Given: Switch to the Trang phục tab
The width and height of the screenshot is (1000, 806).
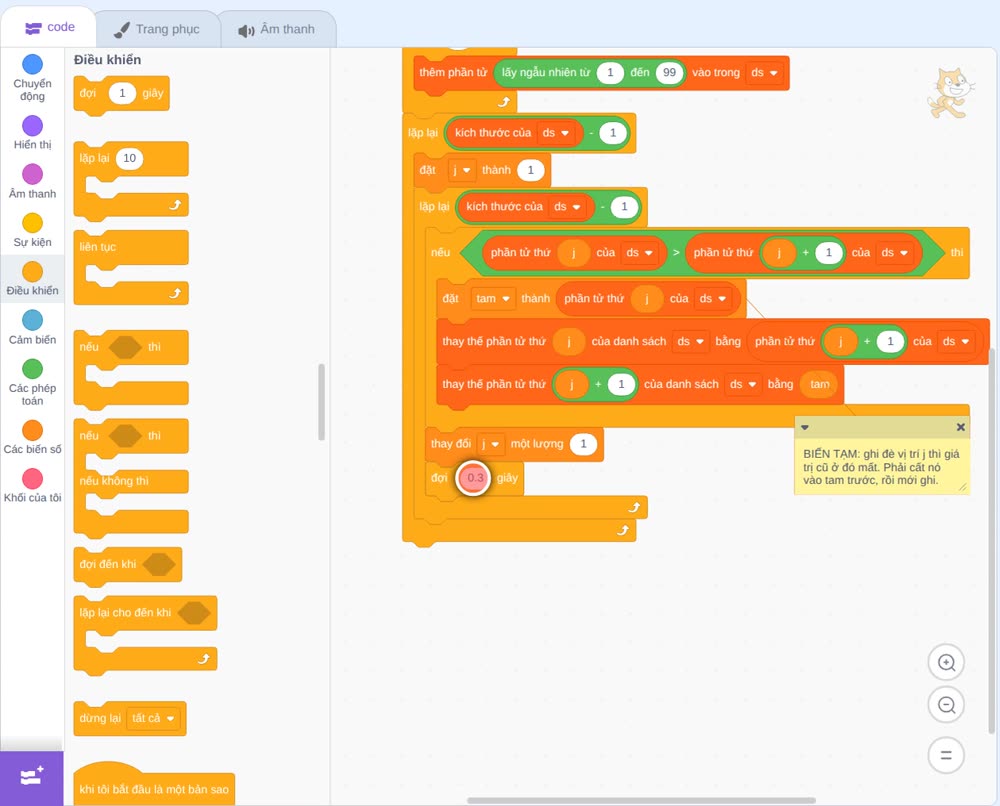Looking at the screenshot, I should pos(157,29).
